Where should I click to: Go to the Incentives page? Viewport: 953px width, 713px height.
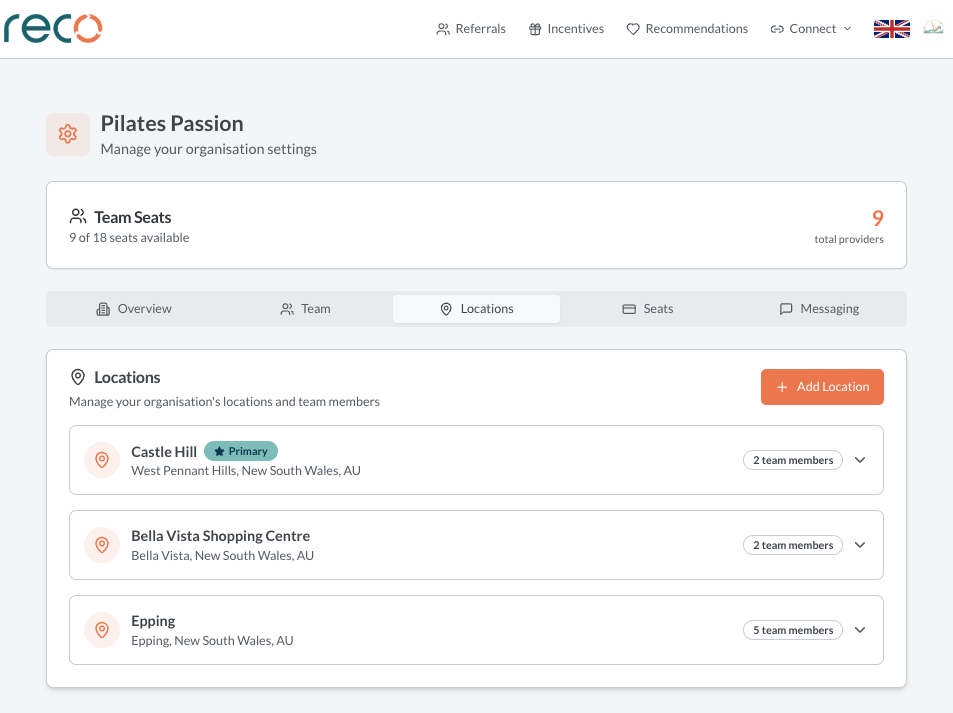click(566, 29)
